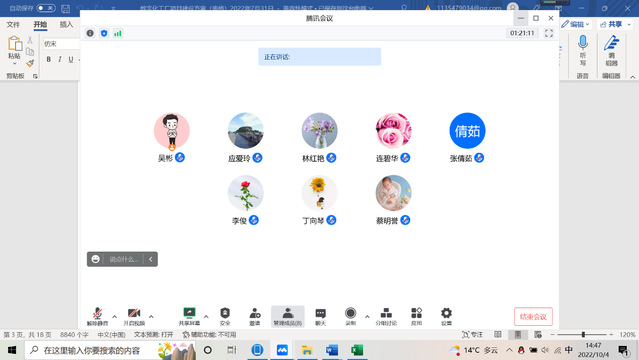Expand screen share options arrow

(206, 316)
